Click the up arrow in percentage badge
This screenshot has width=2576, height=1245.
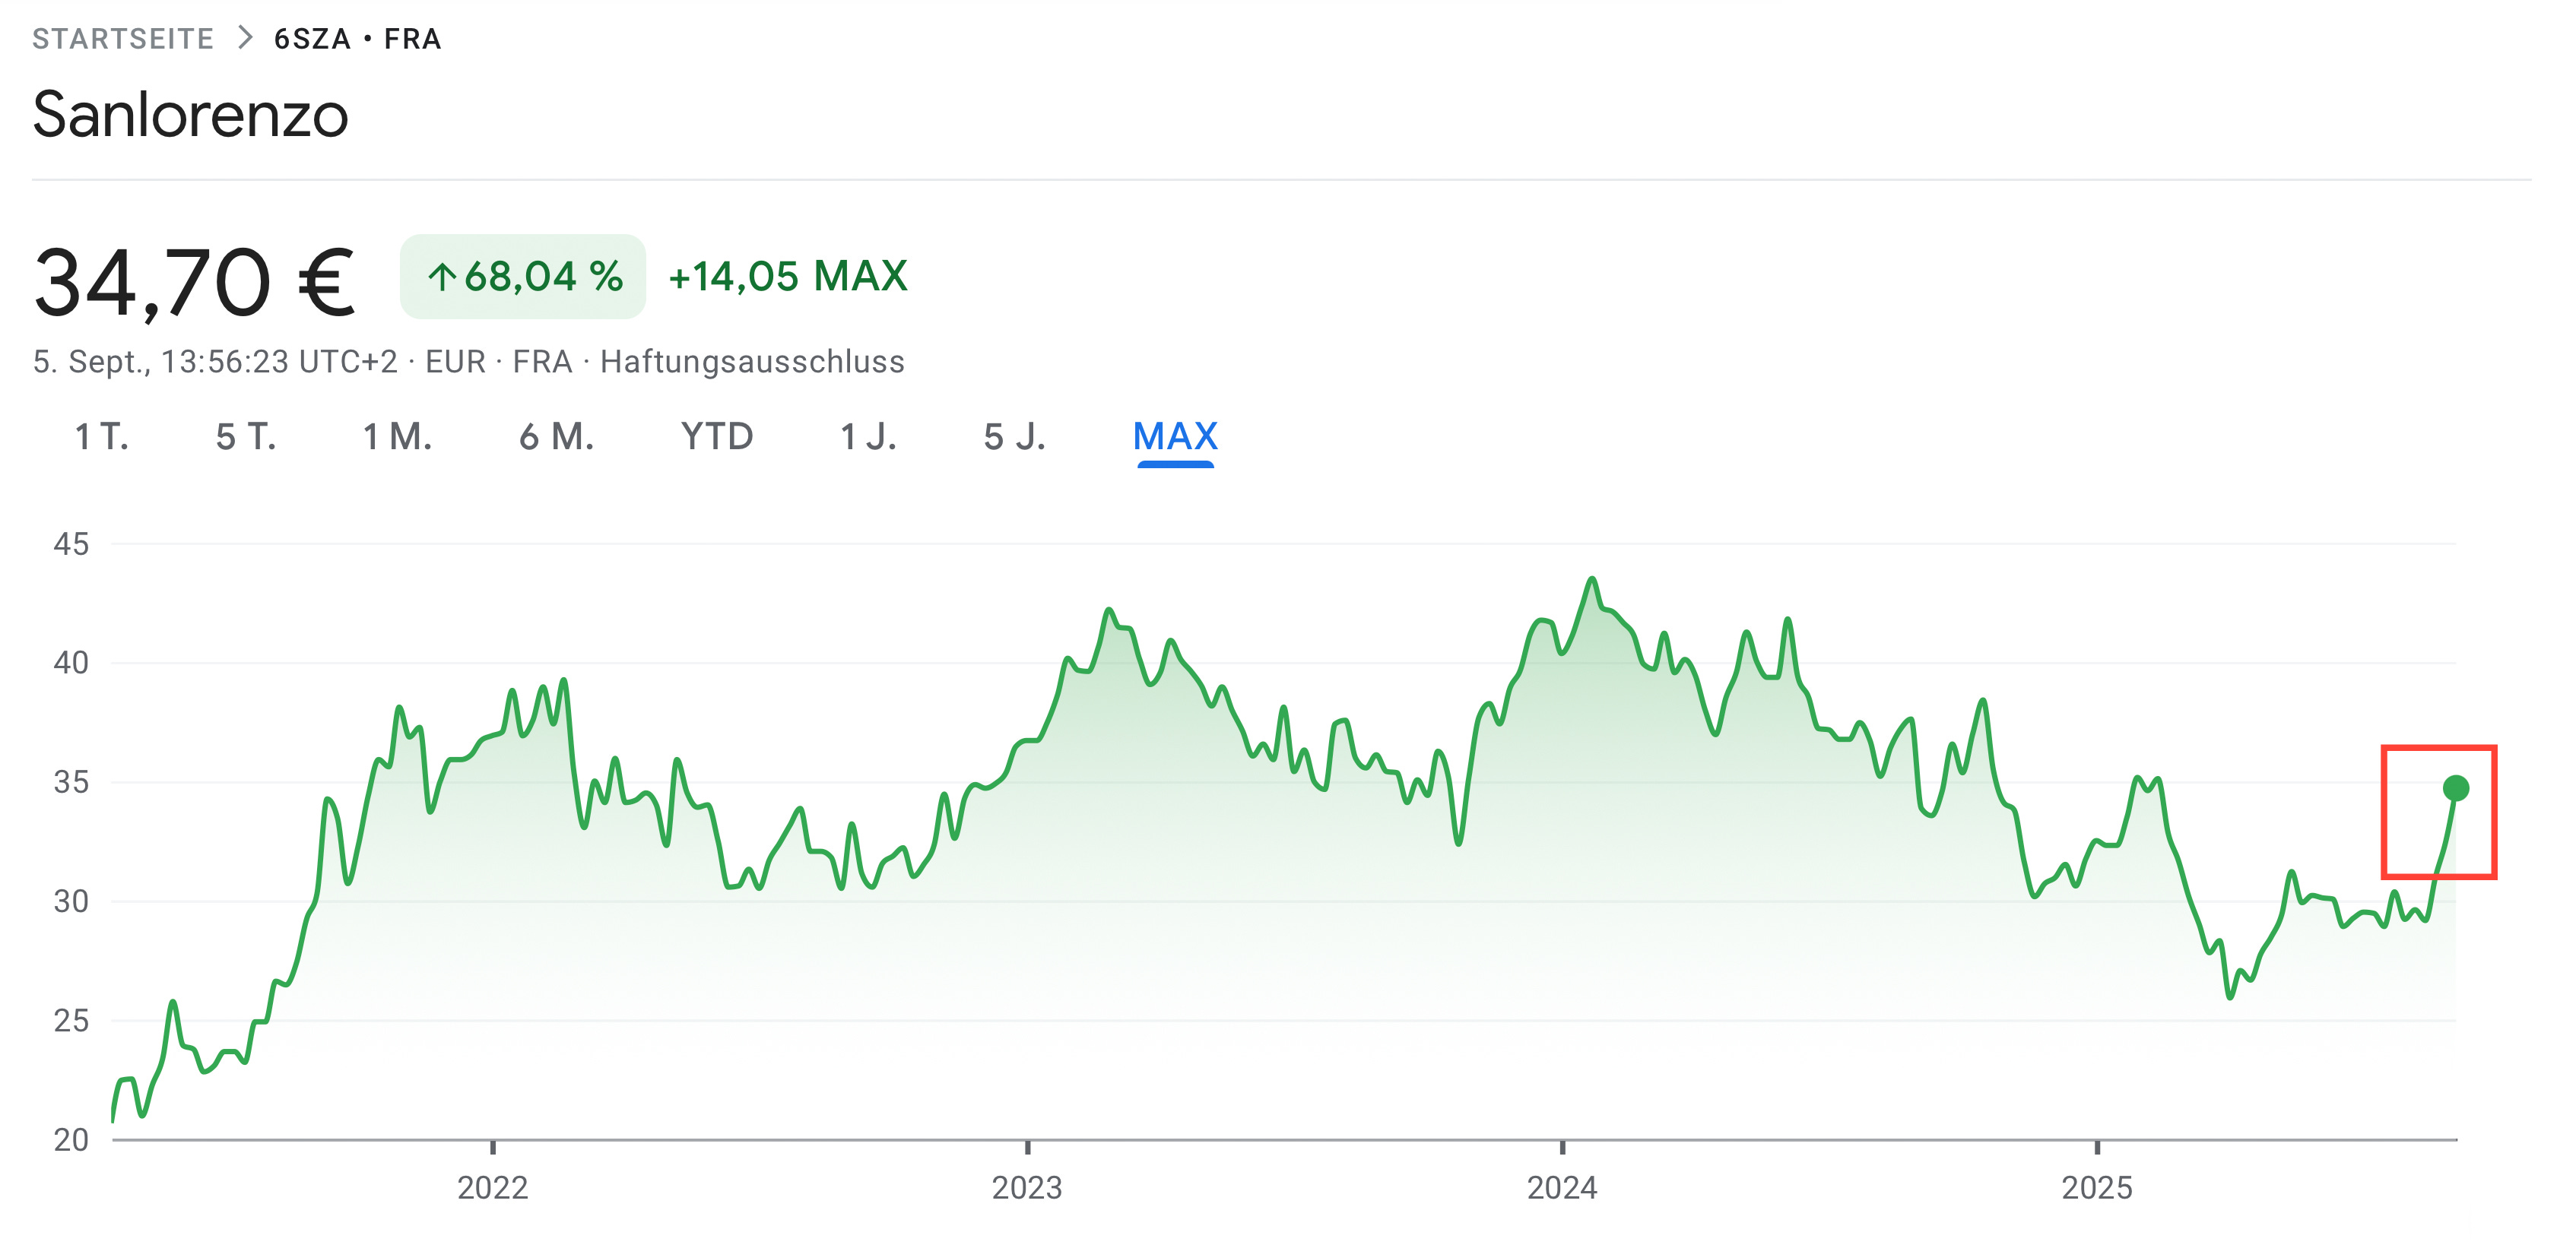pyautogui.click(x=442, y=277)
